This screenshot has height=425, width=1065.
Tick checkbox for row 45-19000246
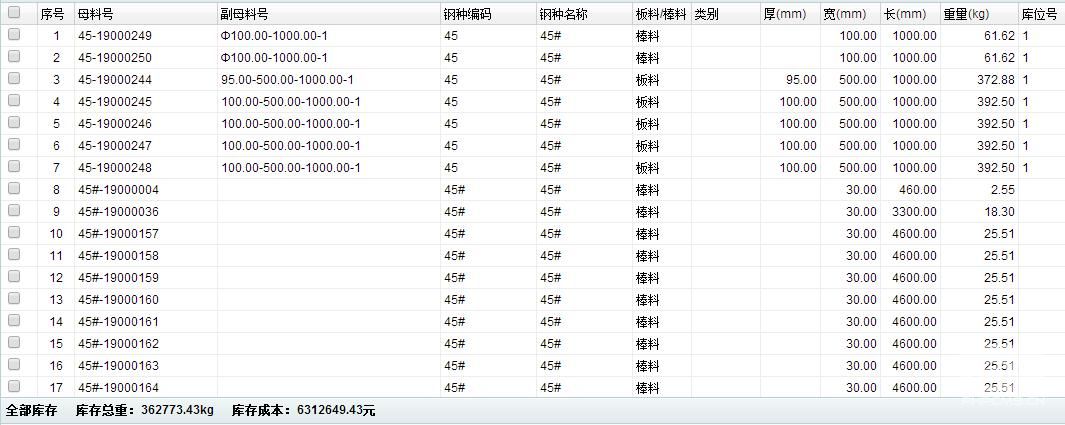[14, 122]
